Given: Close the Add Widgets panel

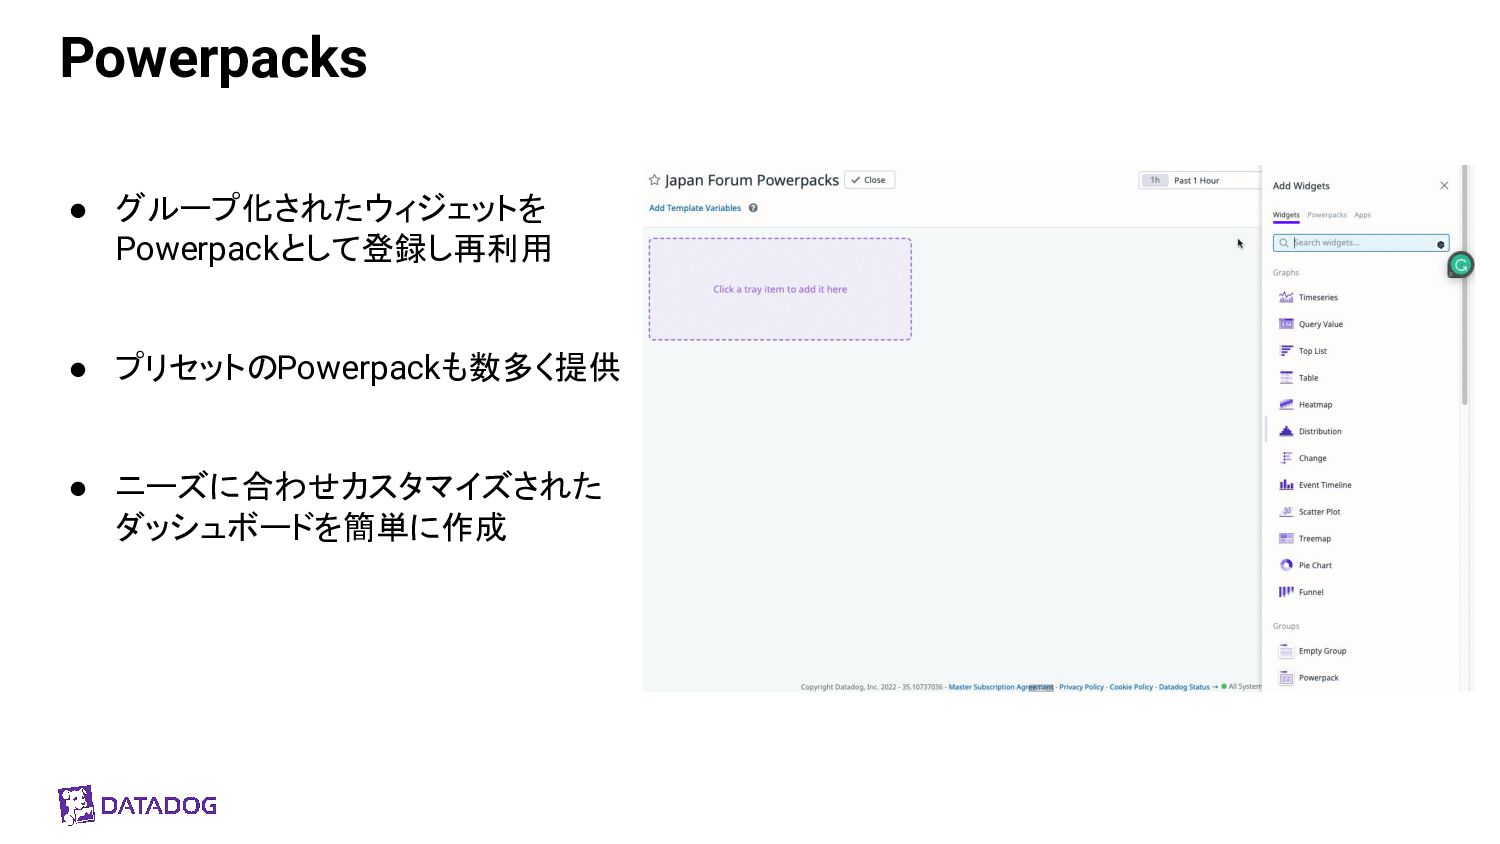Looking at the screenshot, I should click(1444, 186).
